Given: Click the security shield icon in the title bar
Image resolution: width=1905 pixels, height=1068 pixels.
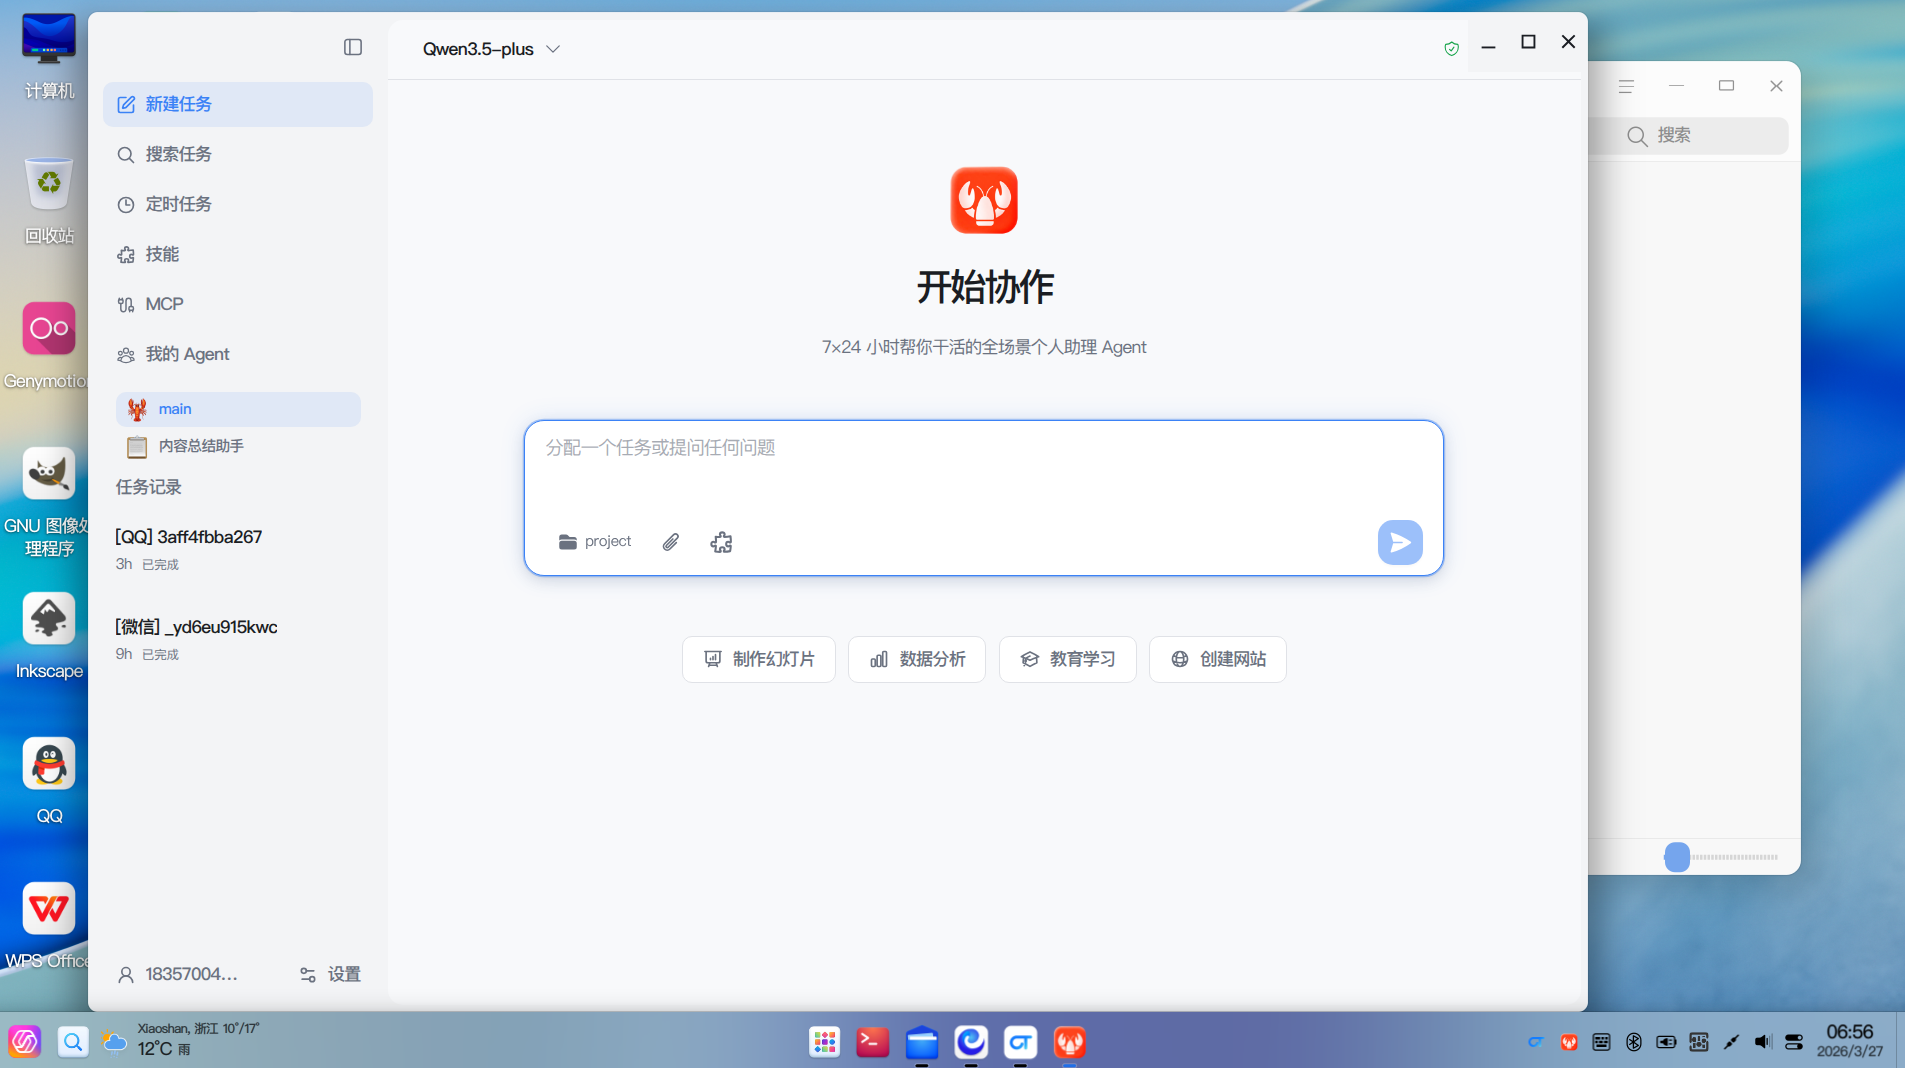Looking at the screenshot, I should pos(1451,48).
